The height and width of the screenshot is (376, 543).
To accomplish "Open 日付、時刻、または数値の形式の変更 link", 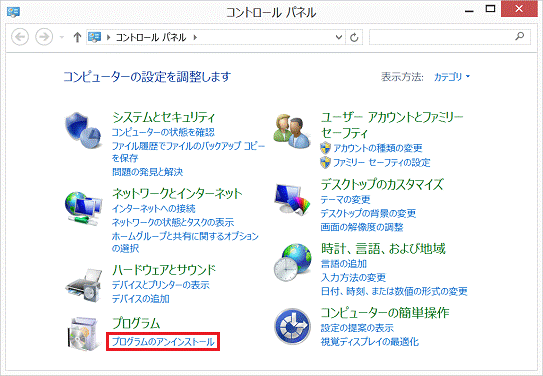I will [x=394, y=292].
